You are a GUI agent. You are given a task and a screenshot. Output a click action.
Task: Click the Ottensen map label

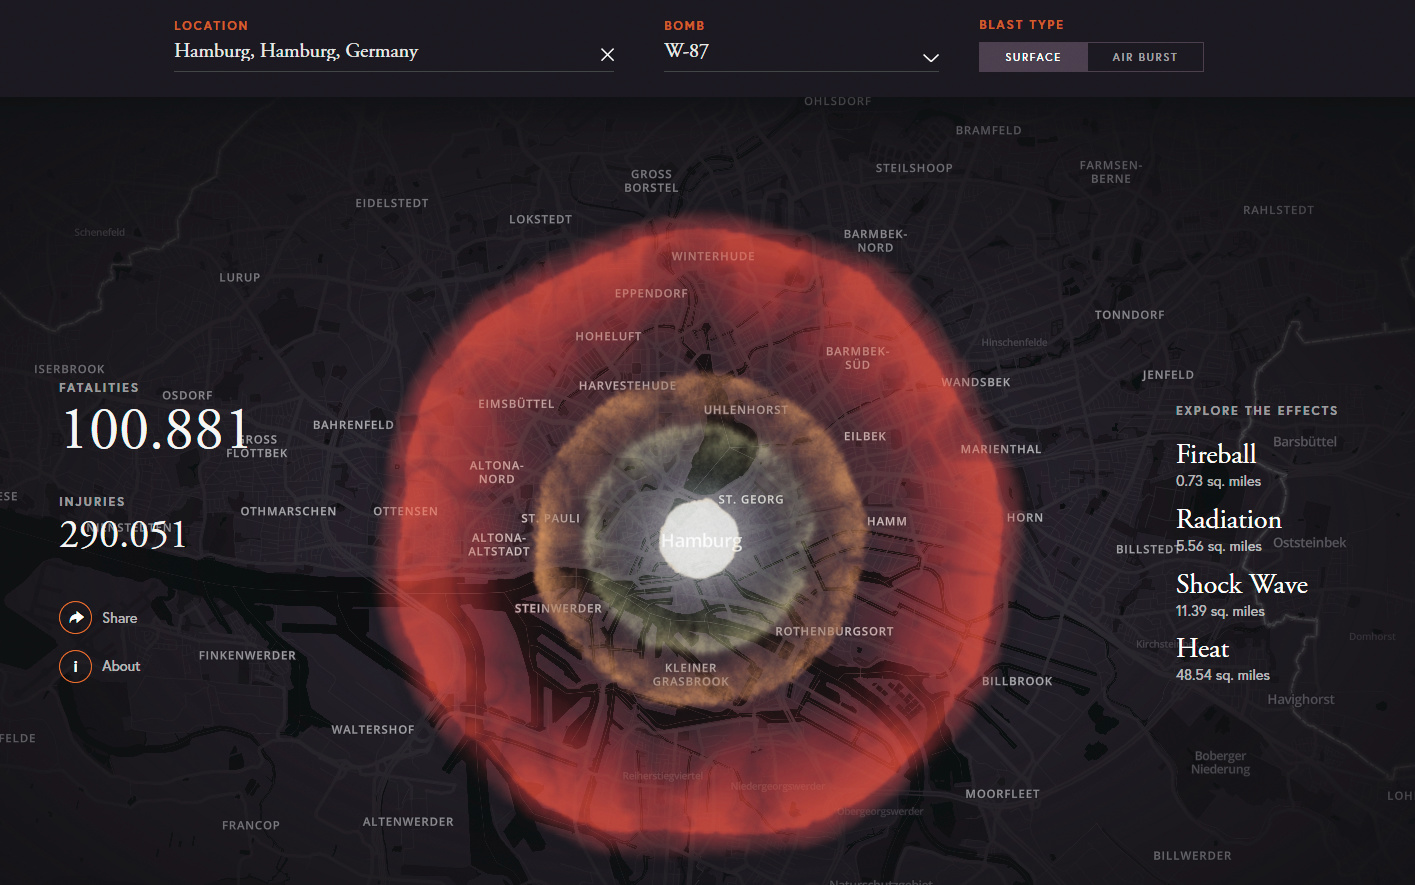point(405,512)
